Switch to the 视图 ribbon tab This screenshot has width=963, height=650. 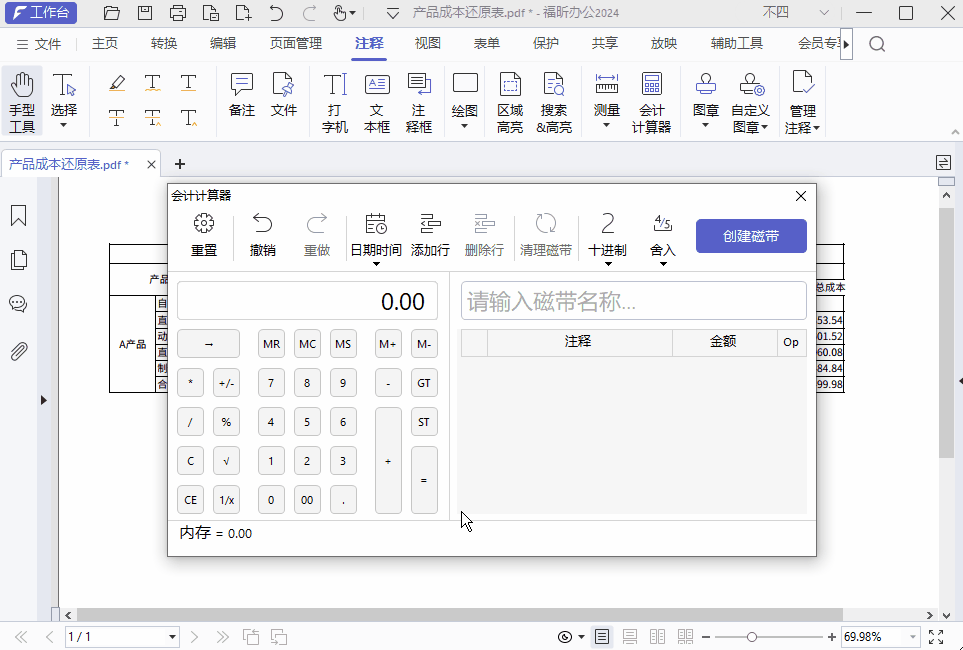(426, 44)
